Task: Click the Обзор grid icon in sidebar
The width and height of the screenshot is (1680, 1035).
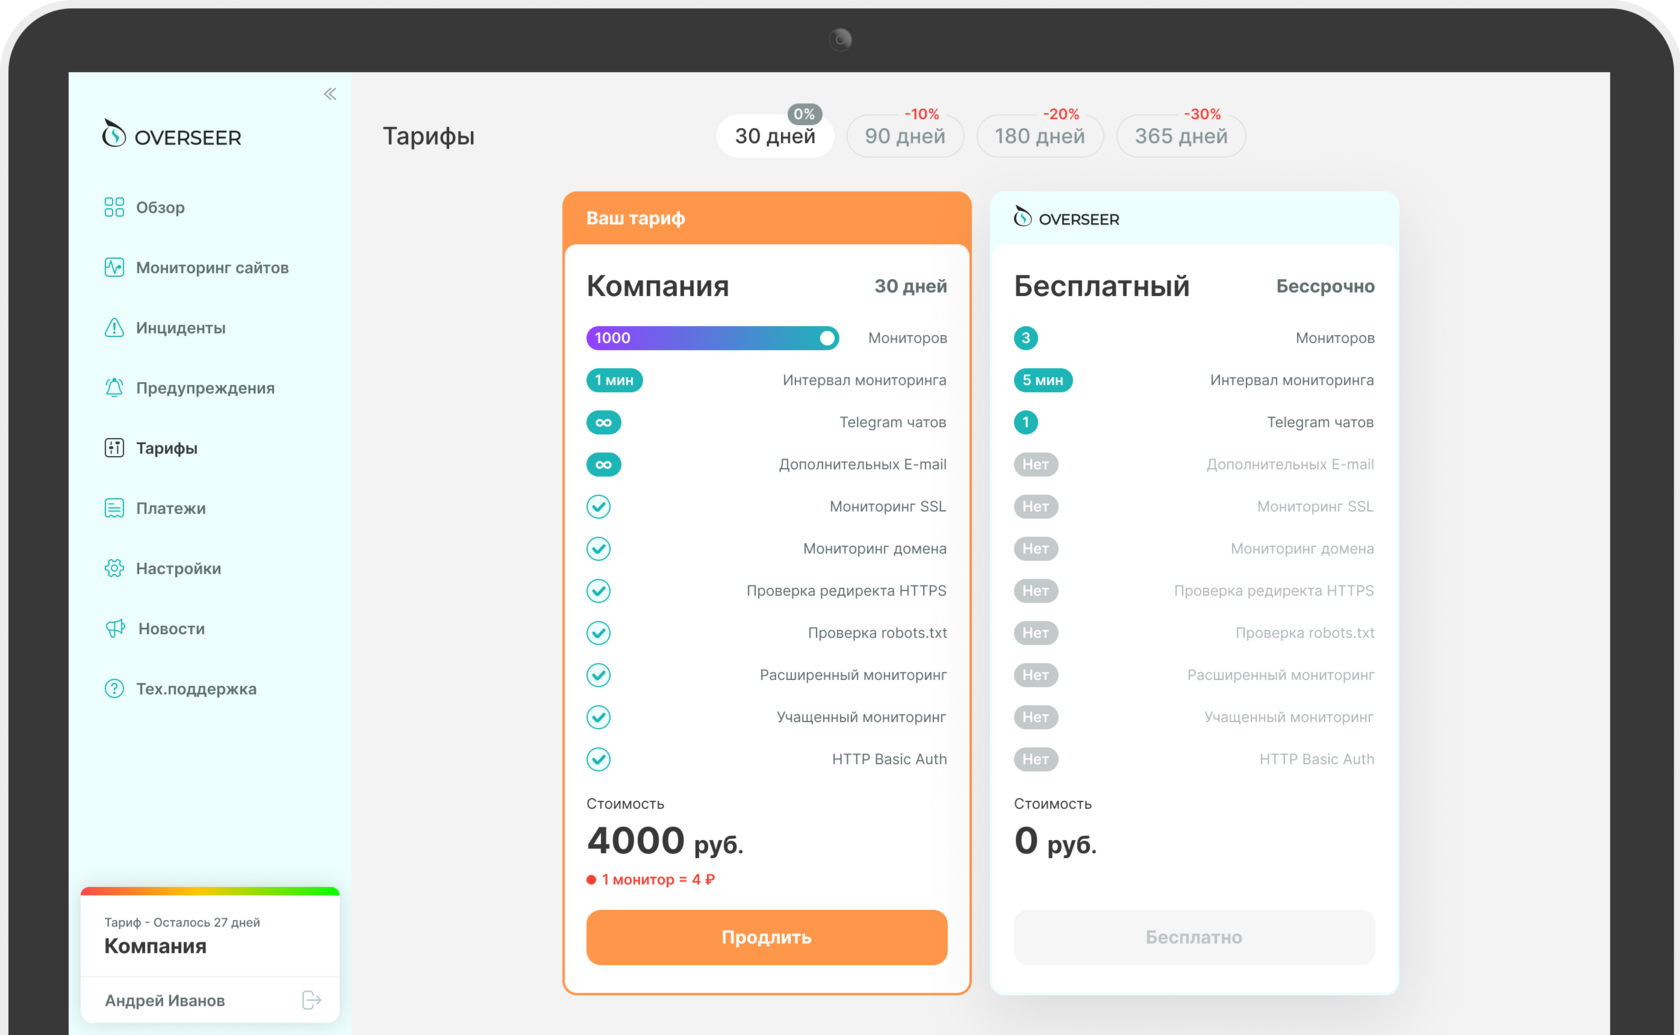Action: [x=114, y=207]
